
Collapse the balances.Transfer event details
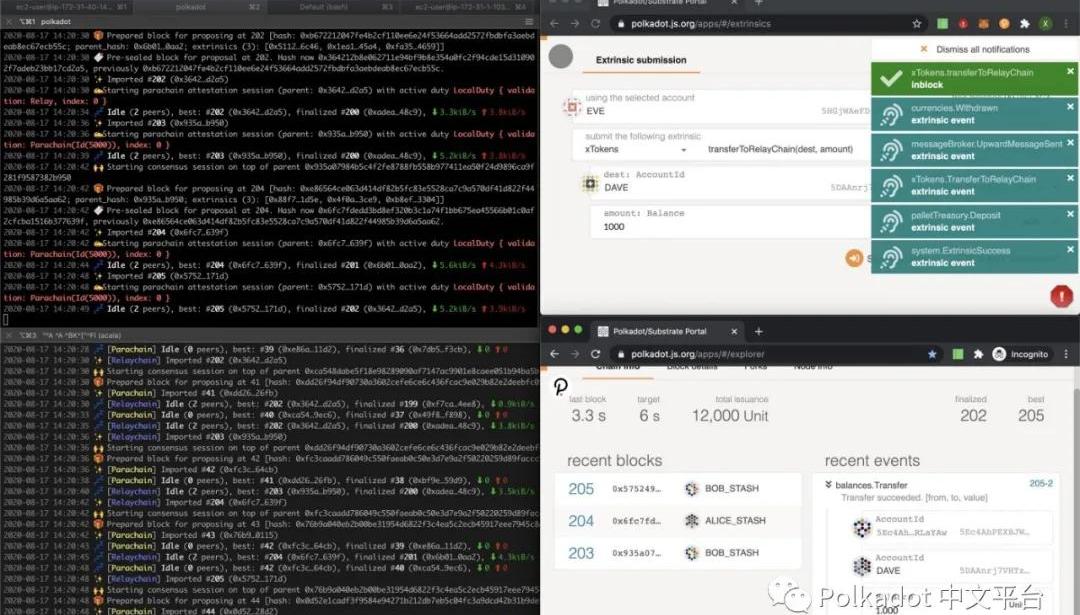(x=829, y=485)
